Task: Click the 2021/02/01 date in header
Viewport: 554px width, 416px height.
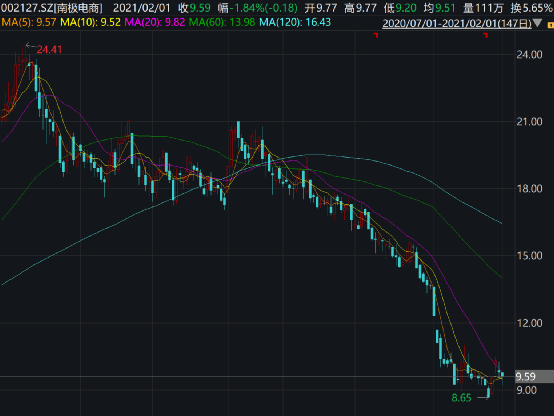Action: tap(141, 8)
